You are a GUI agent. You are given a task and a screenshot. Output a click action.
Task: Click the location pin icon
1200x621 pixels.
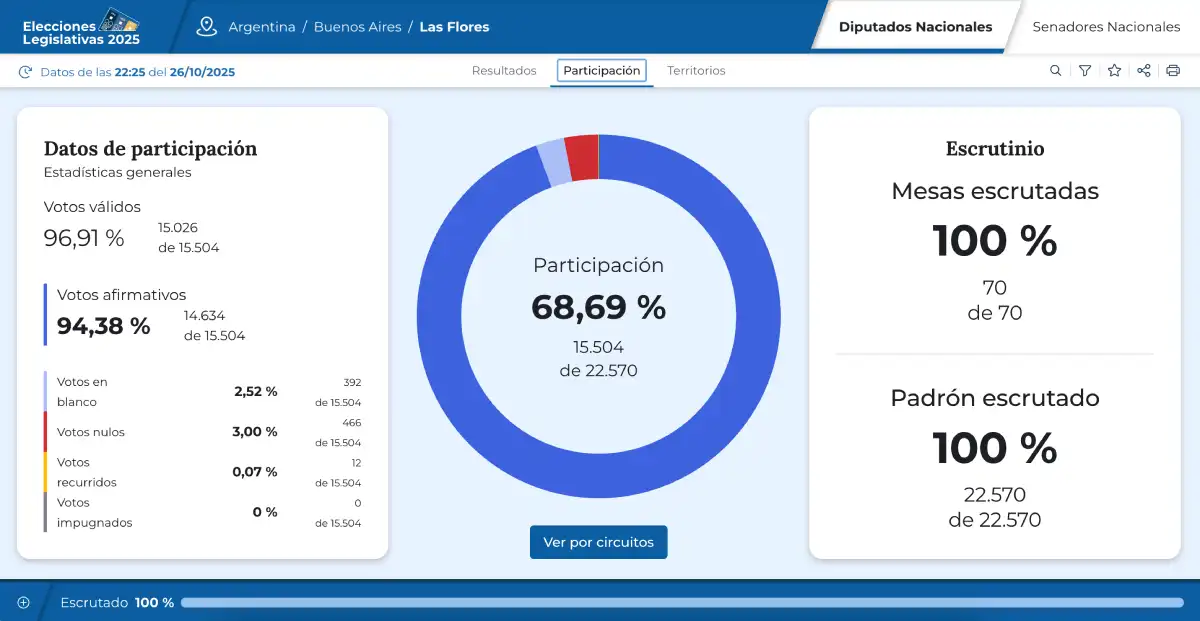point(207,27)
